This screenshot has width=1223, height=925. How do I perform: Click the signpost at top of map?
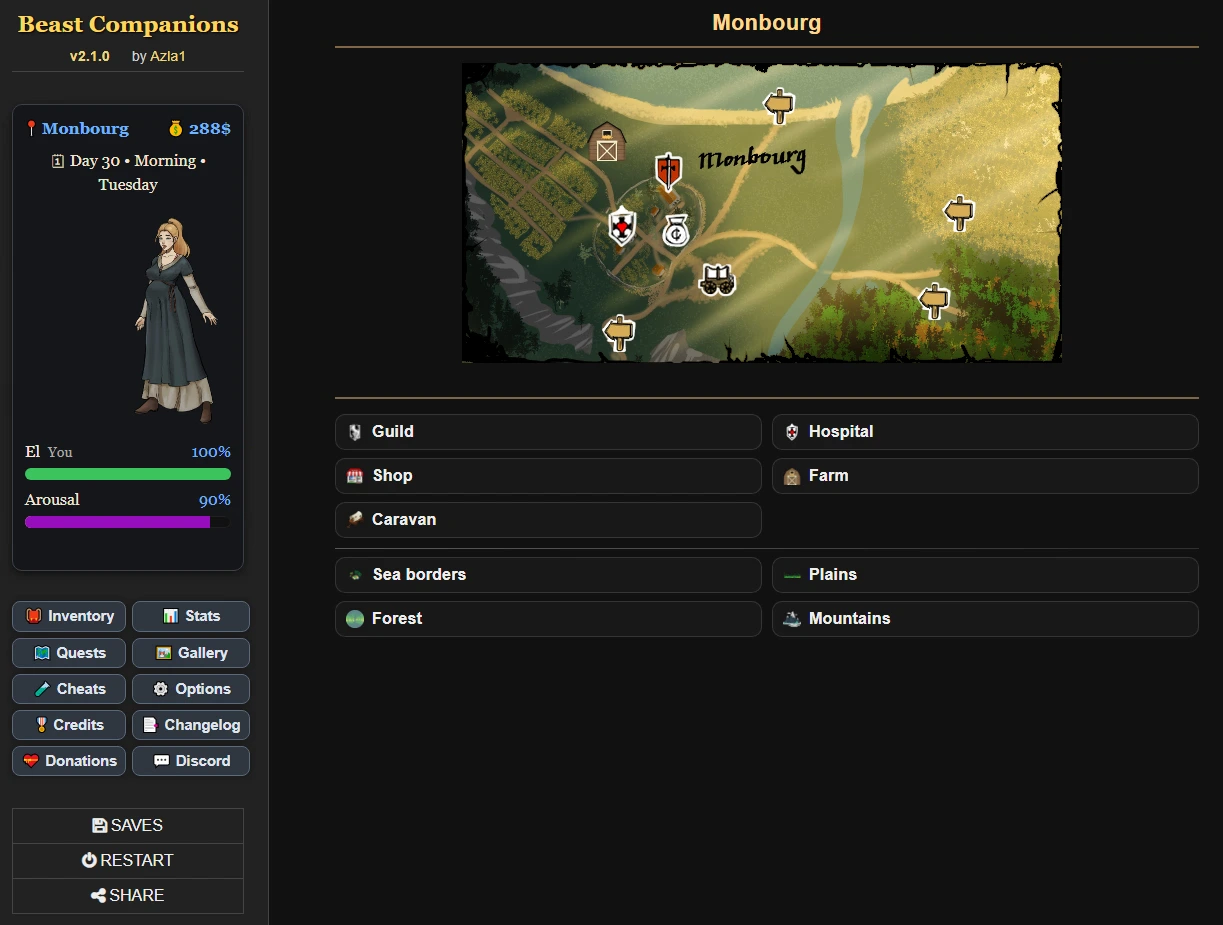(x=778, y=104)
